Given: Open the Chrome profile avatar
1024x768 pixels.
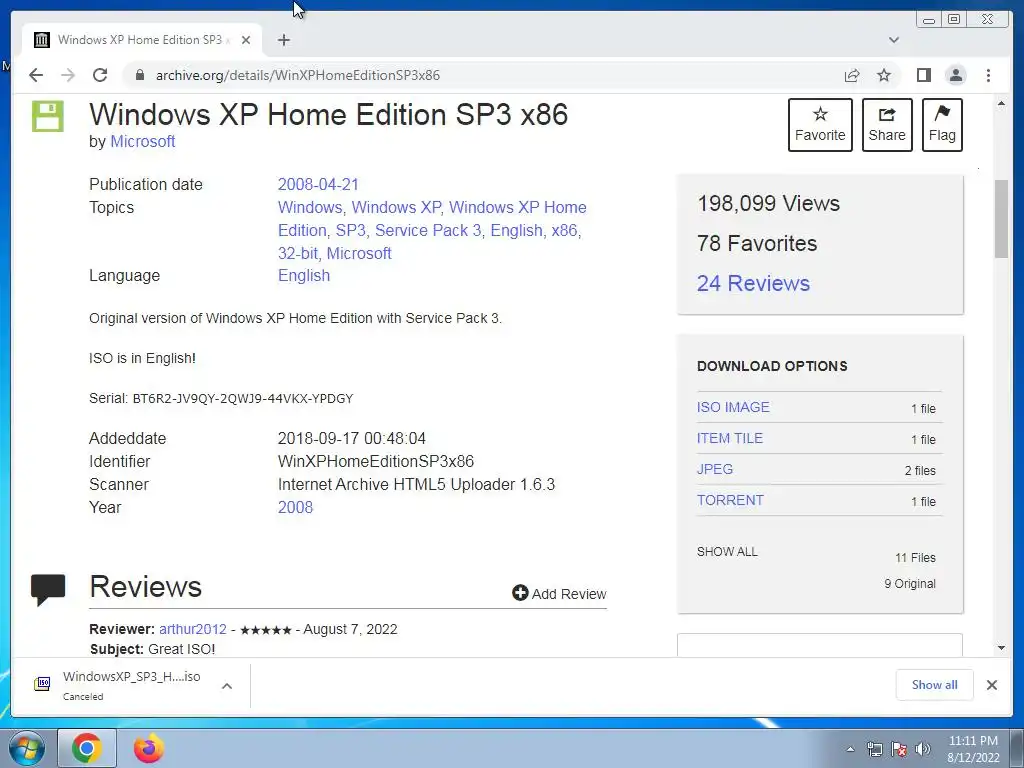Looking at the screenshot, I should pyautogui.click(x=955, y=75).
